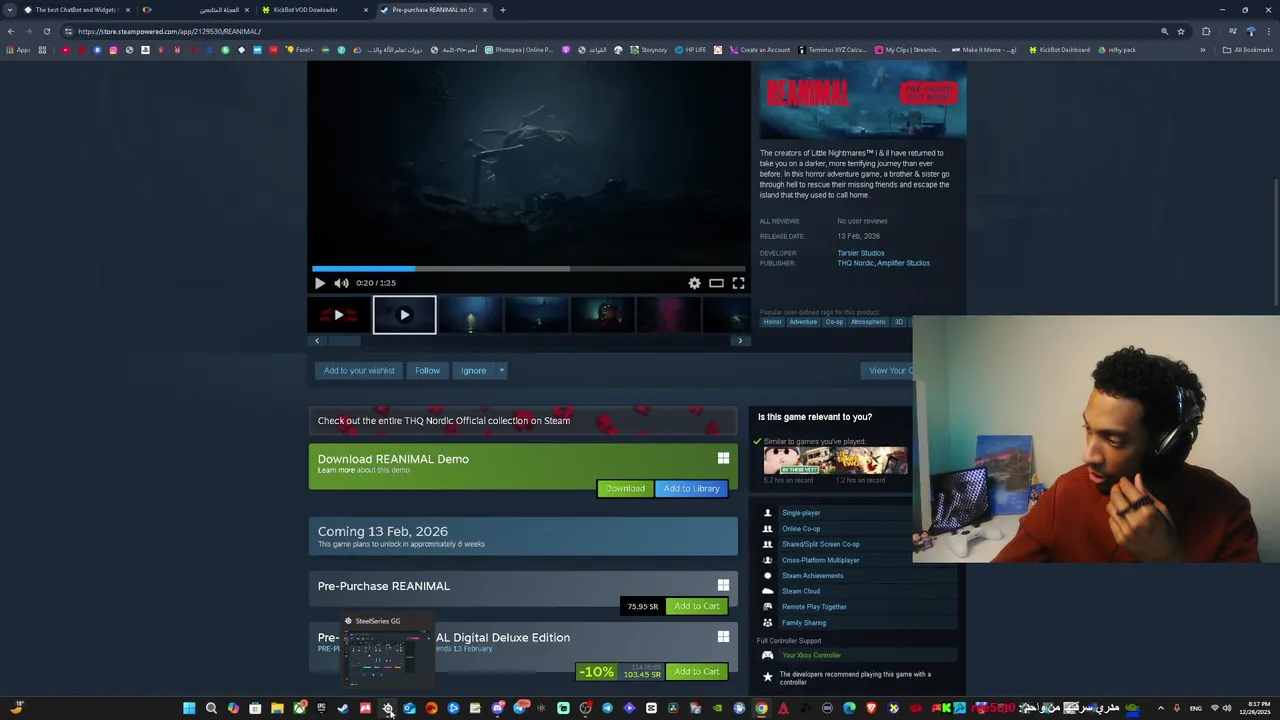This screenshot has width=1280, height=720.
Task: Open THQ Nordic publisher link
Action: [x=856, y=263]
